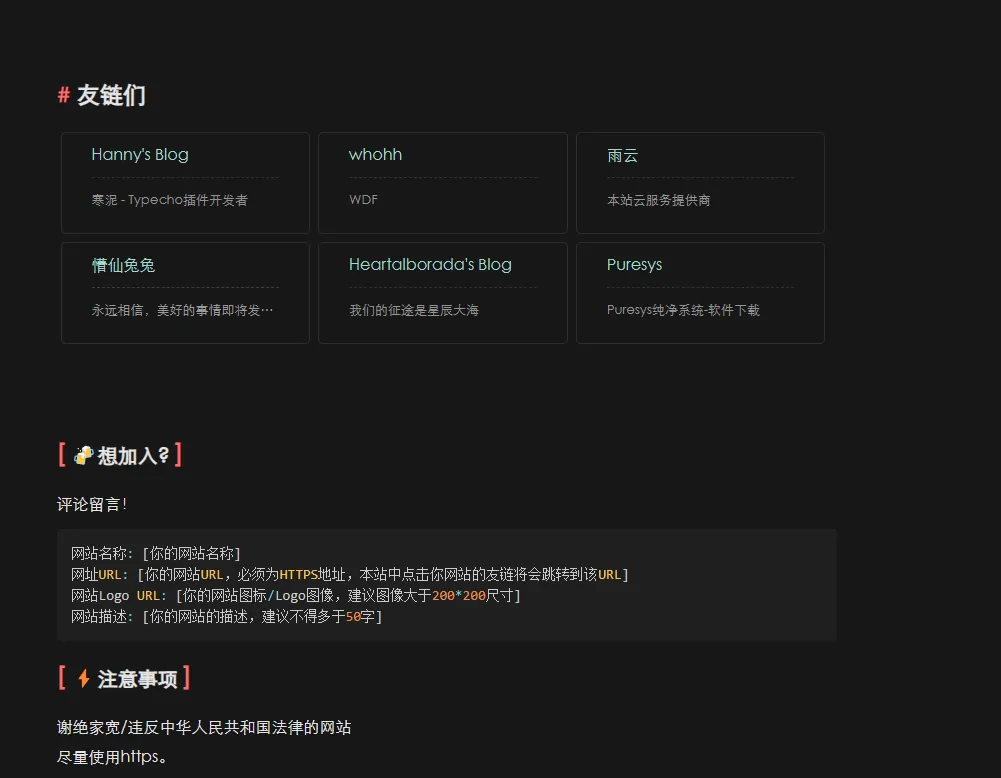Open Hanny's Blog friend link card
Viewport: 1001px width, 778px height.
[185, 182]
